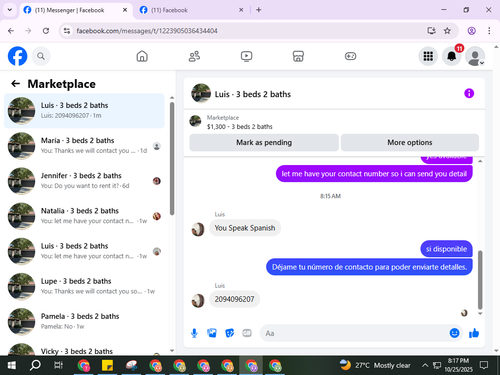Click the message input field Aa
Screen dimensions: 500x375
pyautogui.click(x=355, y=333)
